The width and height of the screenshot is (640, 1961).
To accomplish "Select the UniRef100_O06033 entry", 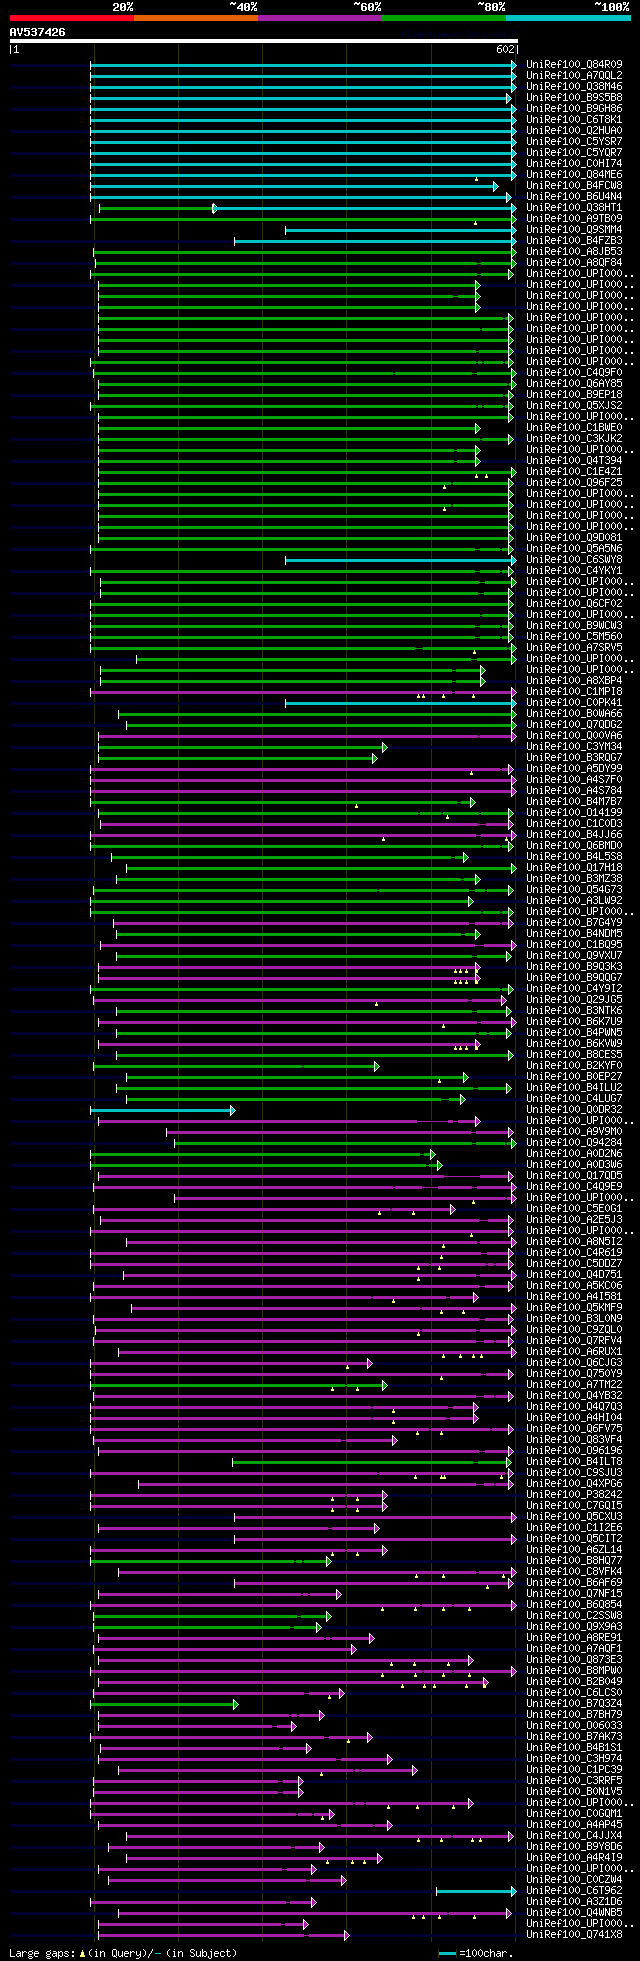I will click(574, 1726).
